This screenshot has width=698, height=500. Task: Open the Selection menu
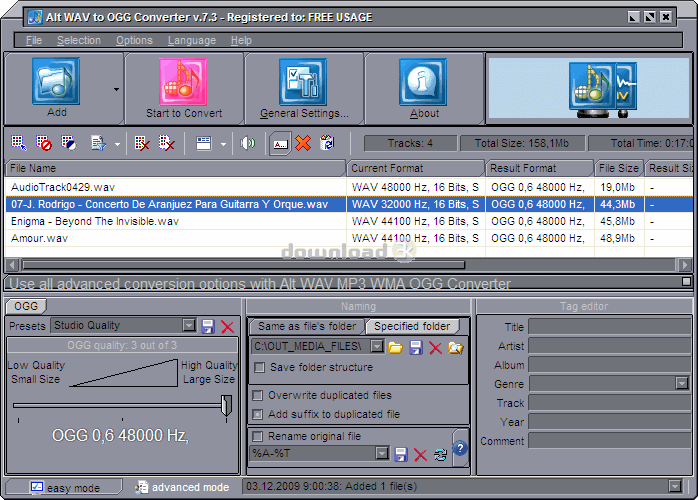[x=79, y=41]
